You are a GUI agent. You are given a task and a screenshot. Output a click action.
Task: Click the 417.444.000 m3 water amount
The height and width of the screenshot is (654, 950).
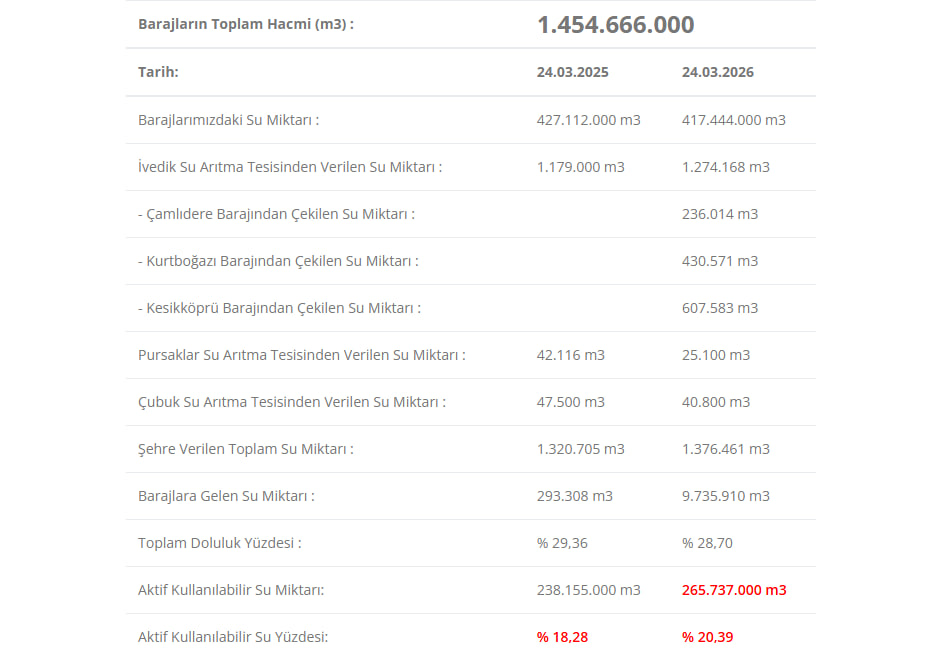[x=733, y=120]
